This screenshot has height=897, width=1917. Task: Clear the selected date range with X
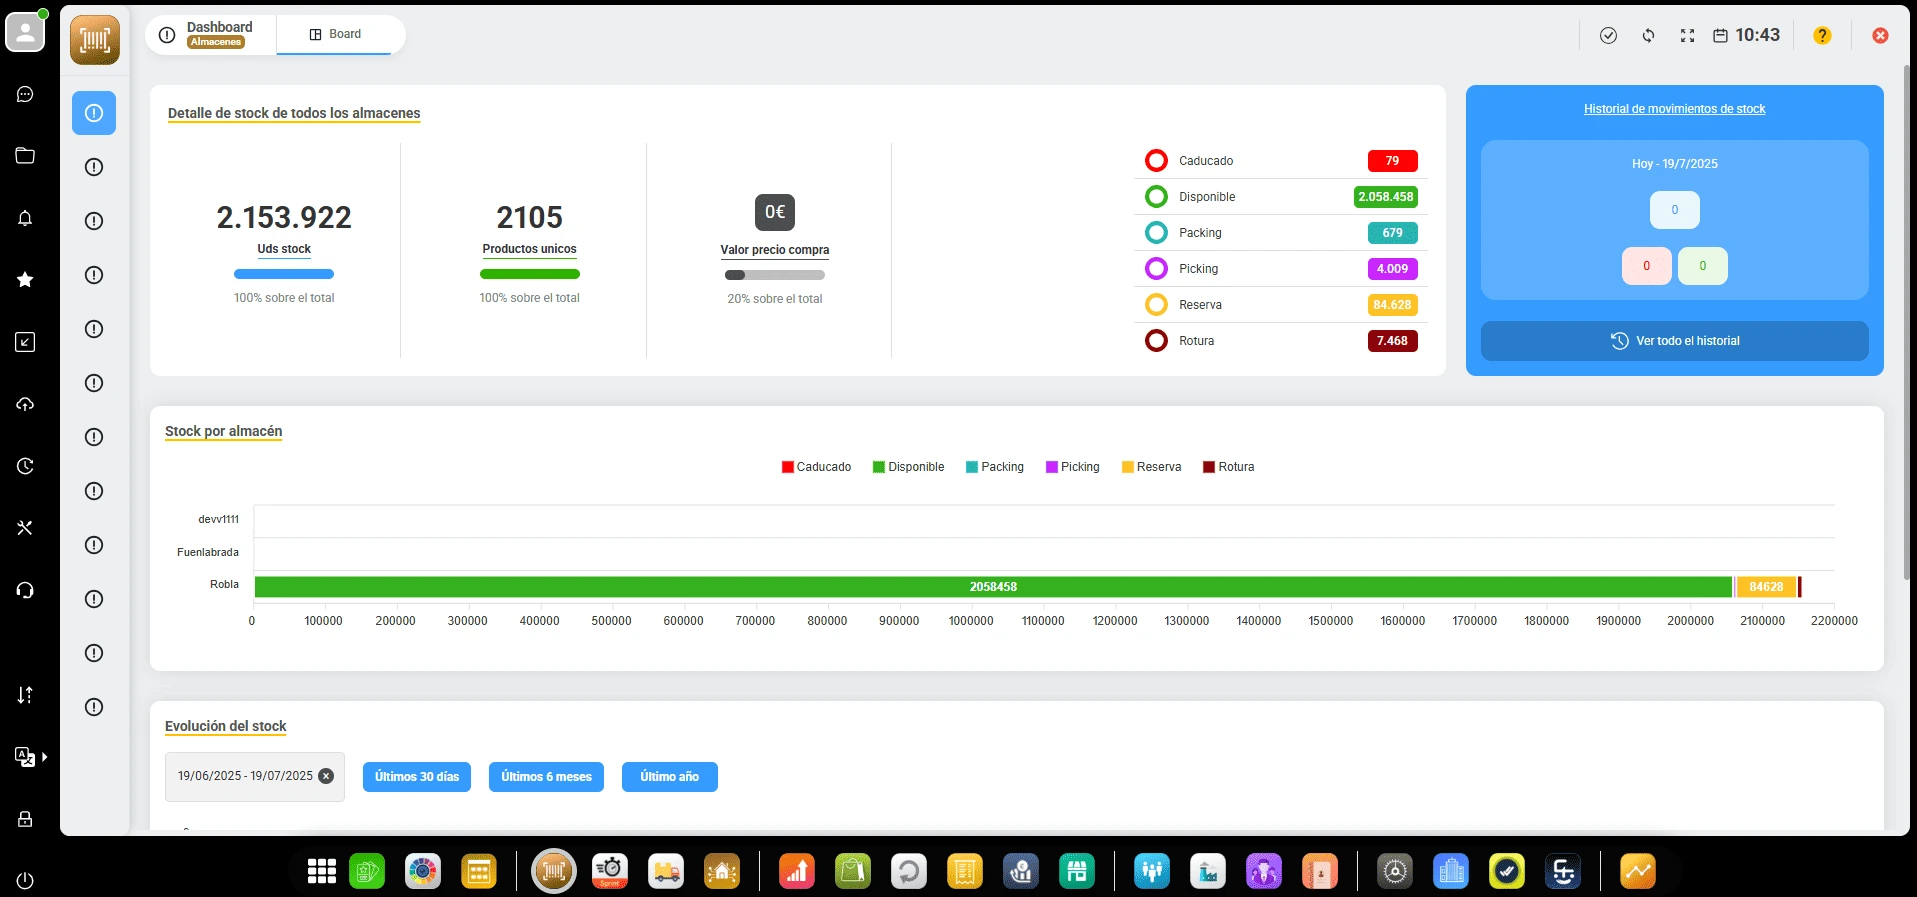pyautogui.click(x=326, y=776)
